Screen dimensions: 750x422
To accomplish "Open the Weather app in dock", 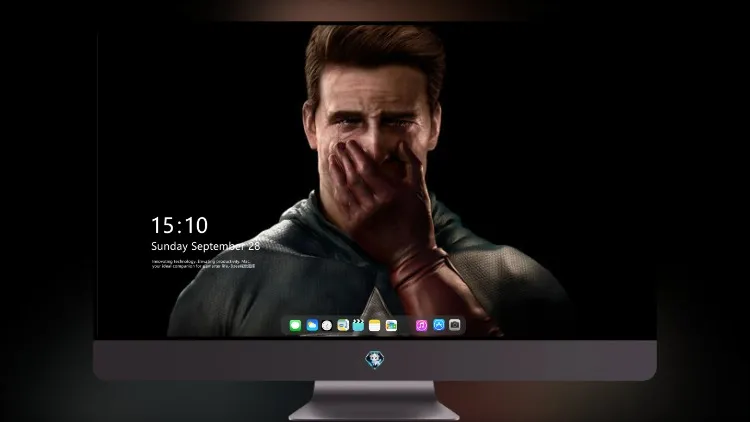I will (x=312, y=325).
